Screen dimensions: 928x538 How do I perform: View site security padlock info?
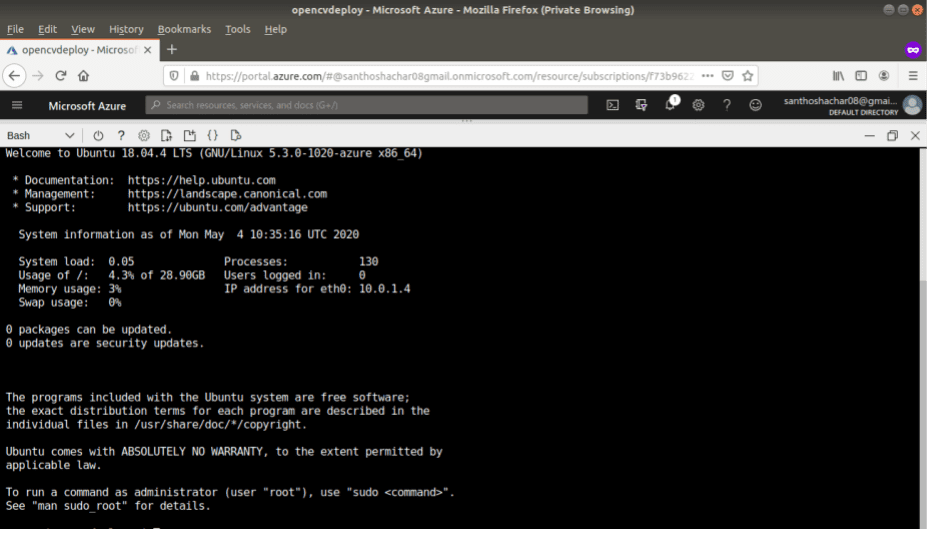click(194, 76)
